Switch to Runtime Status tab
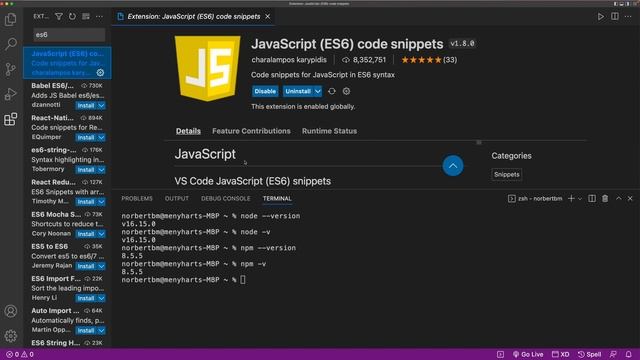640x360 pixels. pyautogui.click(x=329, y=131)
